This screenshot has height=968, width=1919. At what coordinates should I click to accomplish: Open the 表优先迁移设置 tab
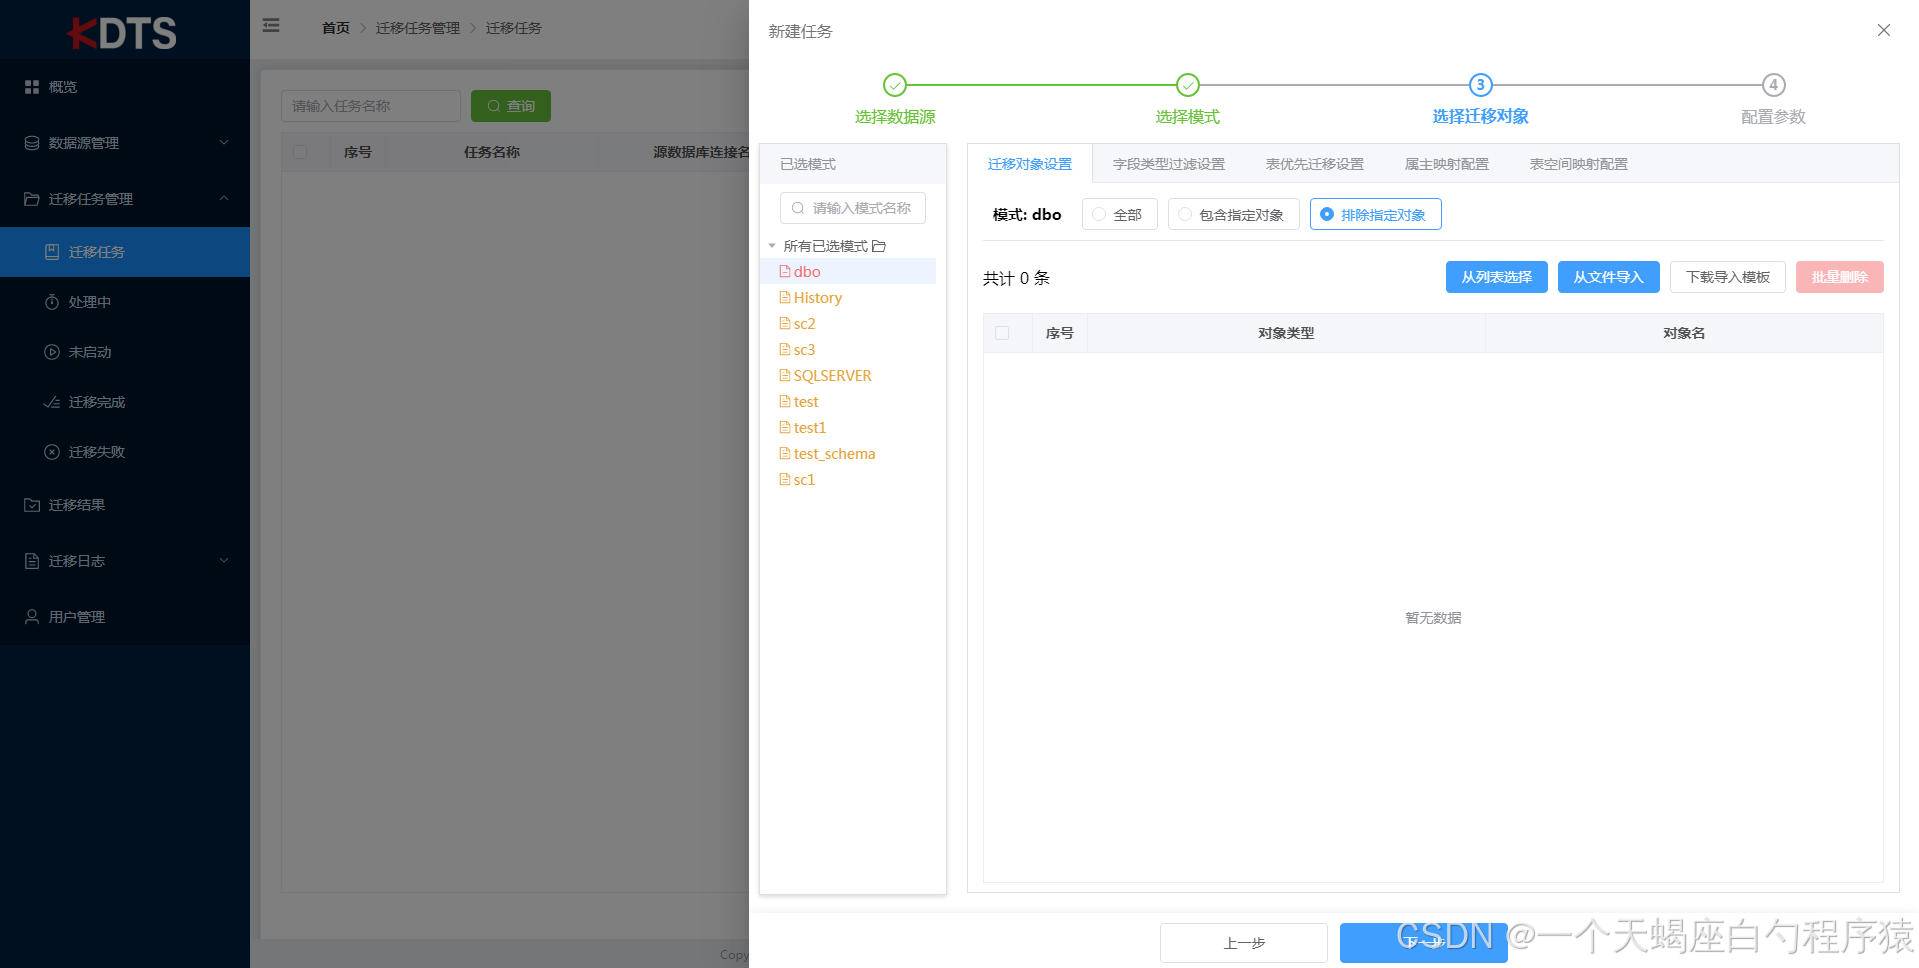click(x=1315, y=164)
